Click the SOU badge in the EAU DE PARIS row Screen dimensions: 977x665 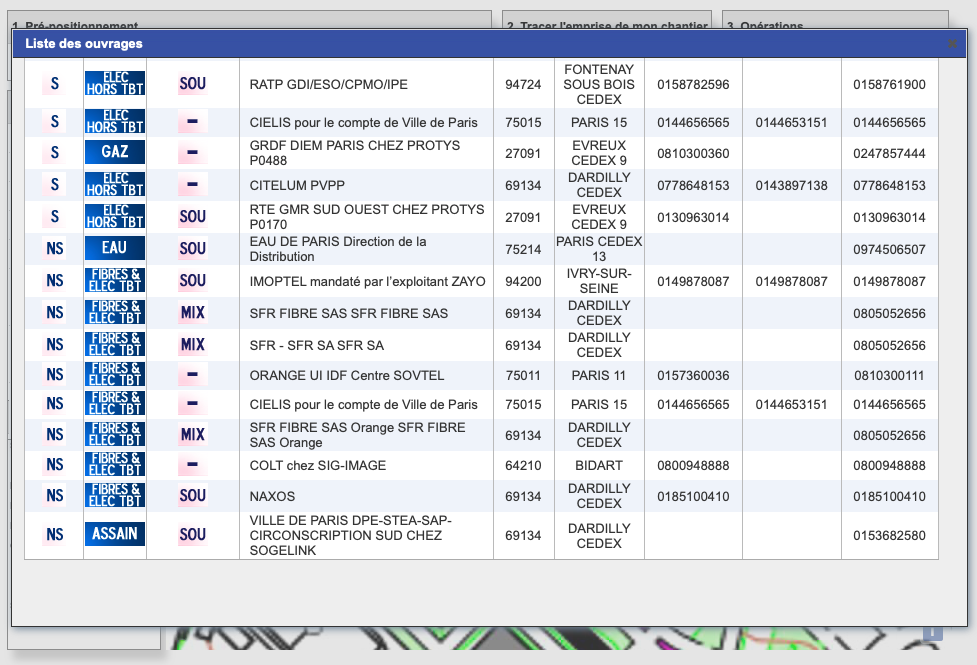(x=193, y=249)
